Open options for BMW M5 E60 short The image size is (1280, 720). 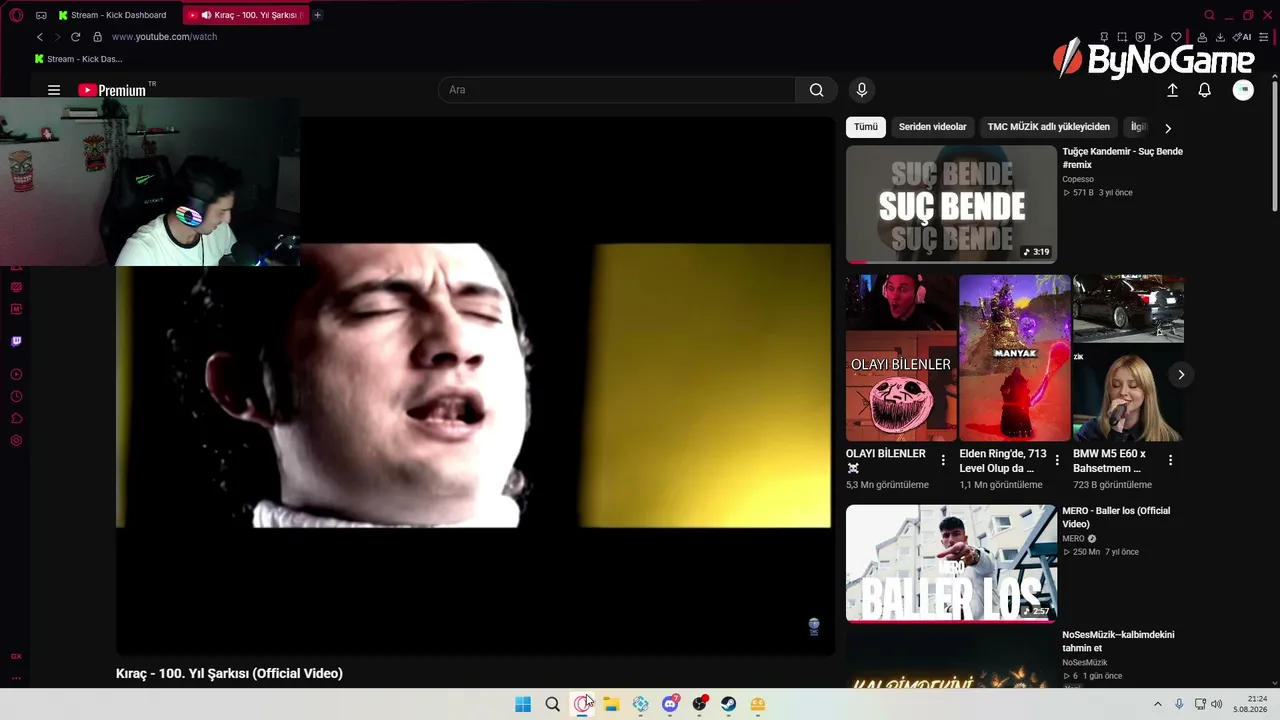click(x=1170, y=460)
